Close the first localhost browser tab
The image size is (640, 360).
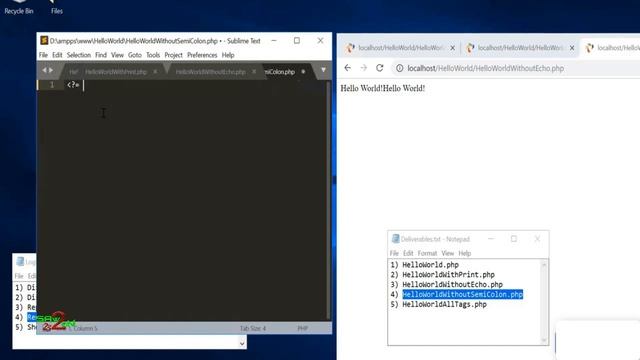(452, 48)
